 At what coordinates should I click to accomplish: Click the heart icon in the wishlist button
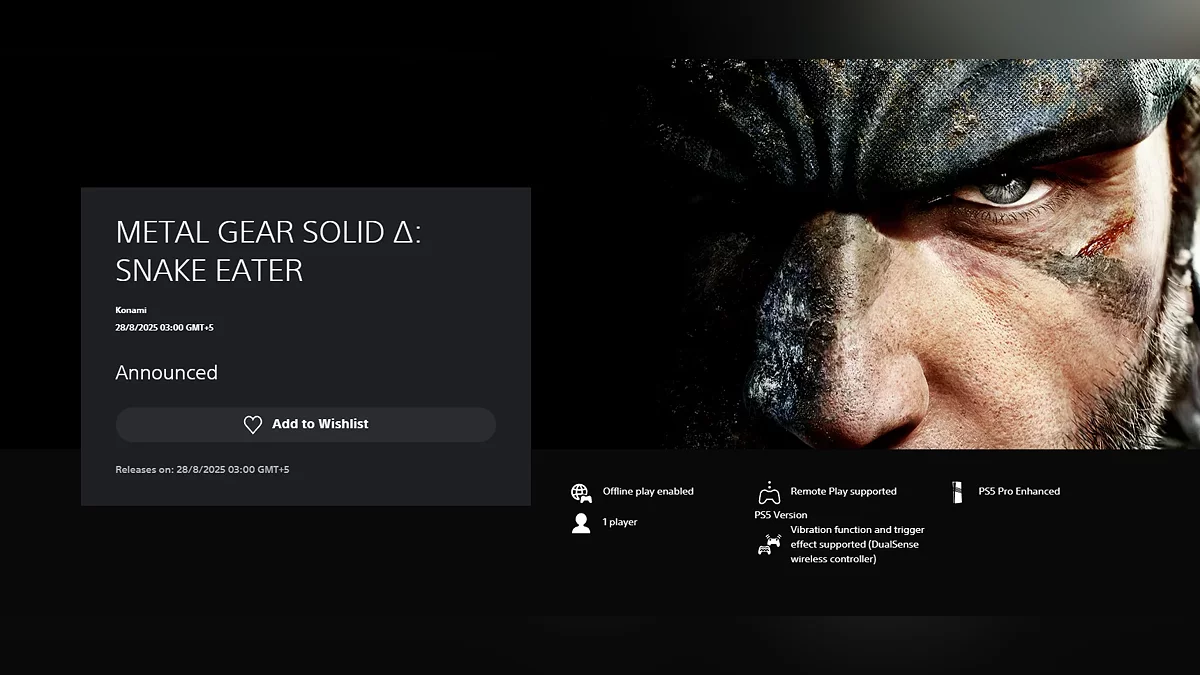pyautogui.click(x=253, y=425)
